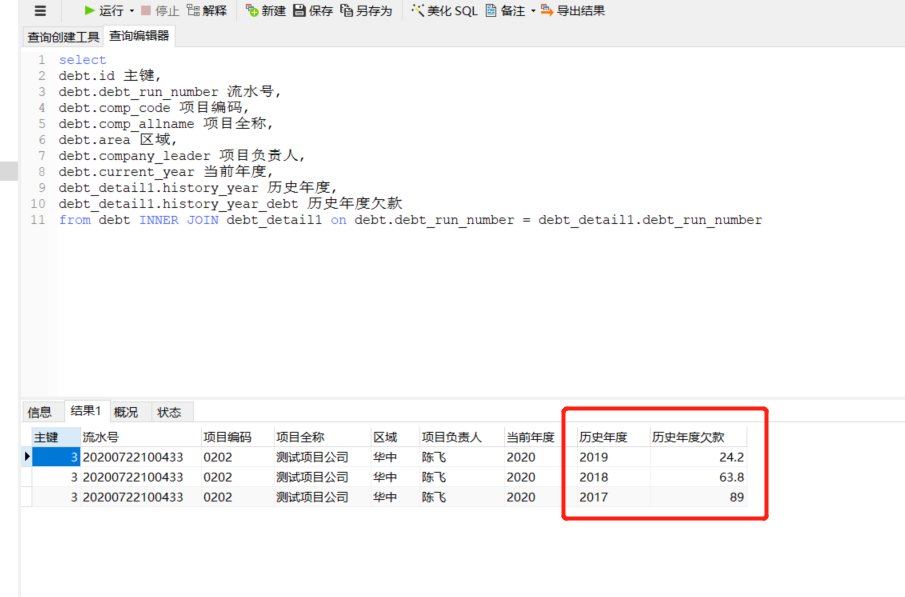Image resolution: width=905 pixels, height=597 pixels.
Task: Beautify the SQL with 美化 SQL
Action: [444, 10]
